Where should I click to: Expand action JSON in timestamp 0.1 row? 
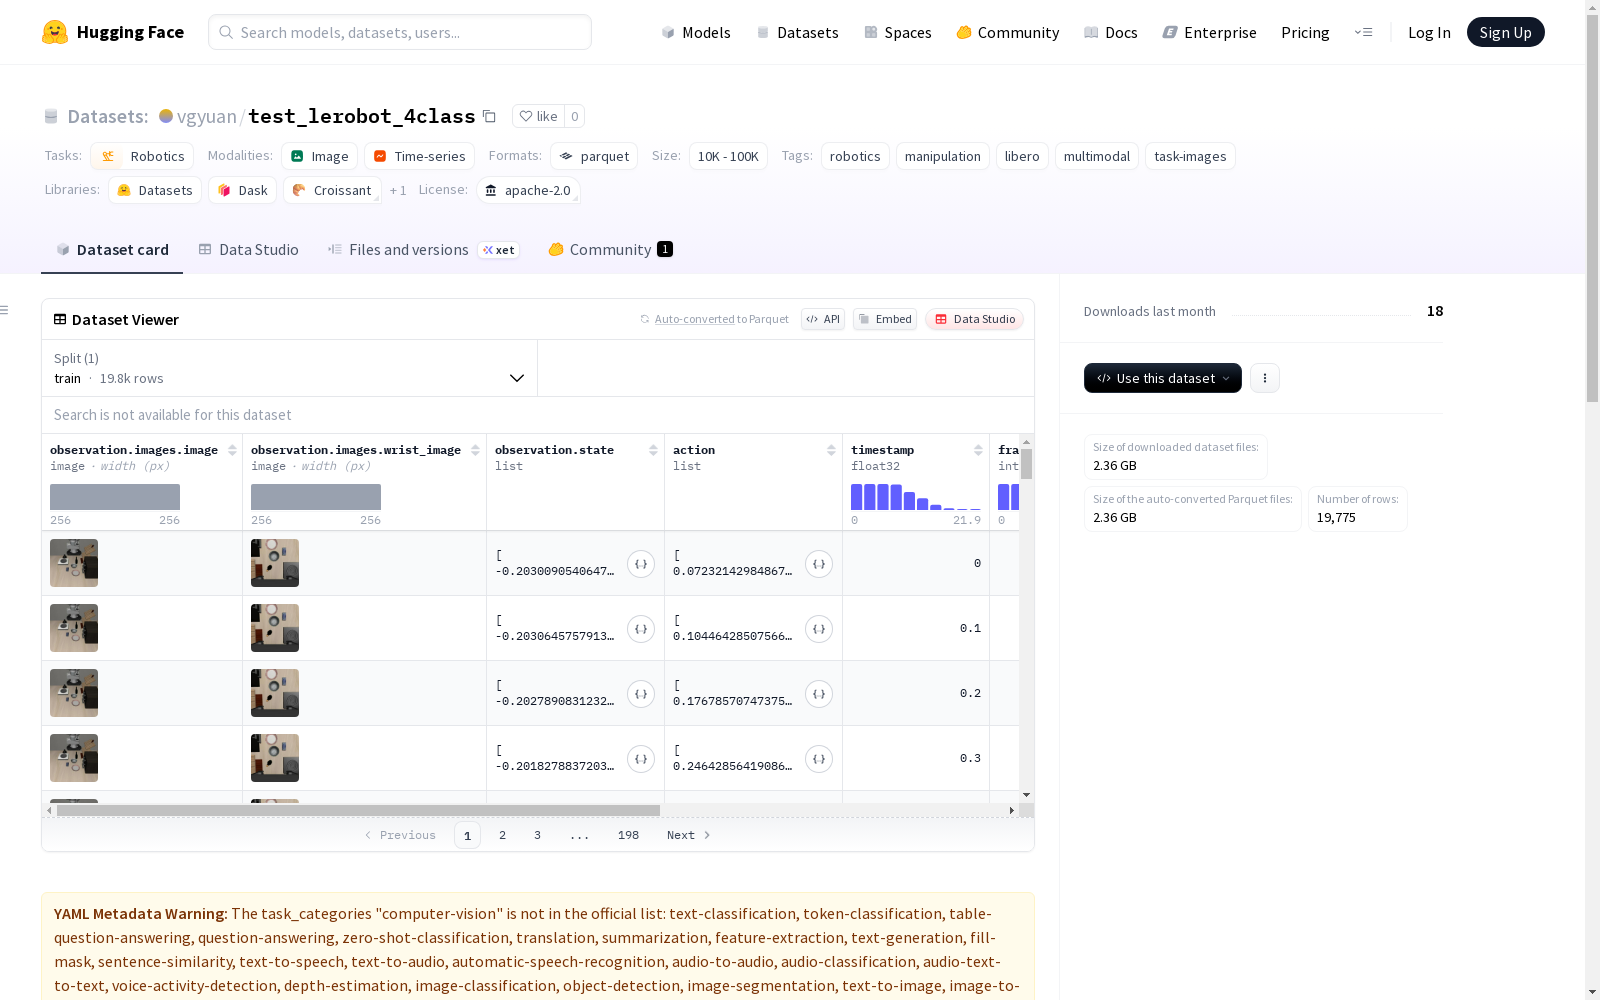click(819, 629)
